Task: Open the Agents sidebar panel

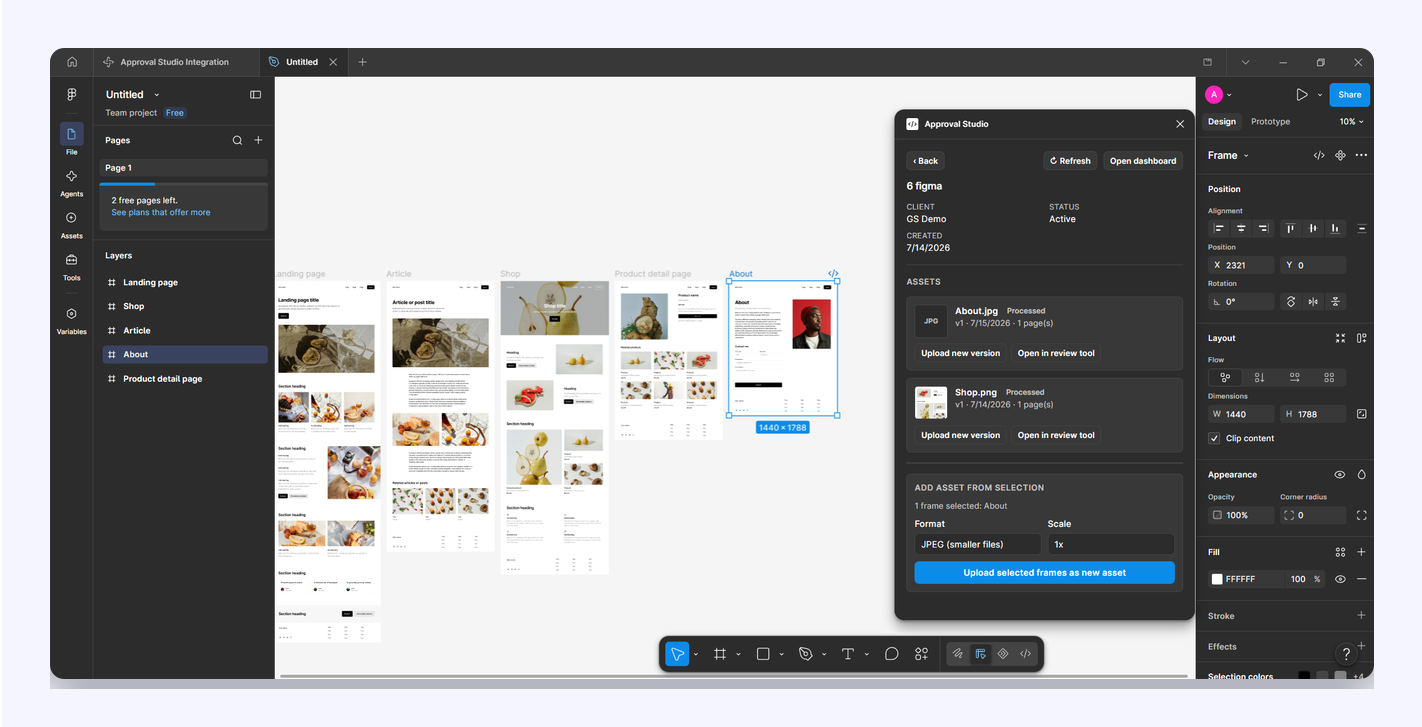Action: [71, 182]
